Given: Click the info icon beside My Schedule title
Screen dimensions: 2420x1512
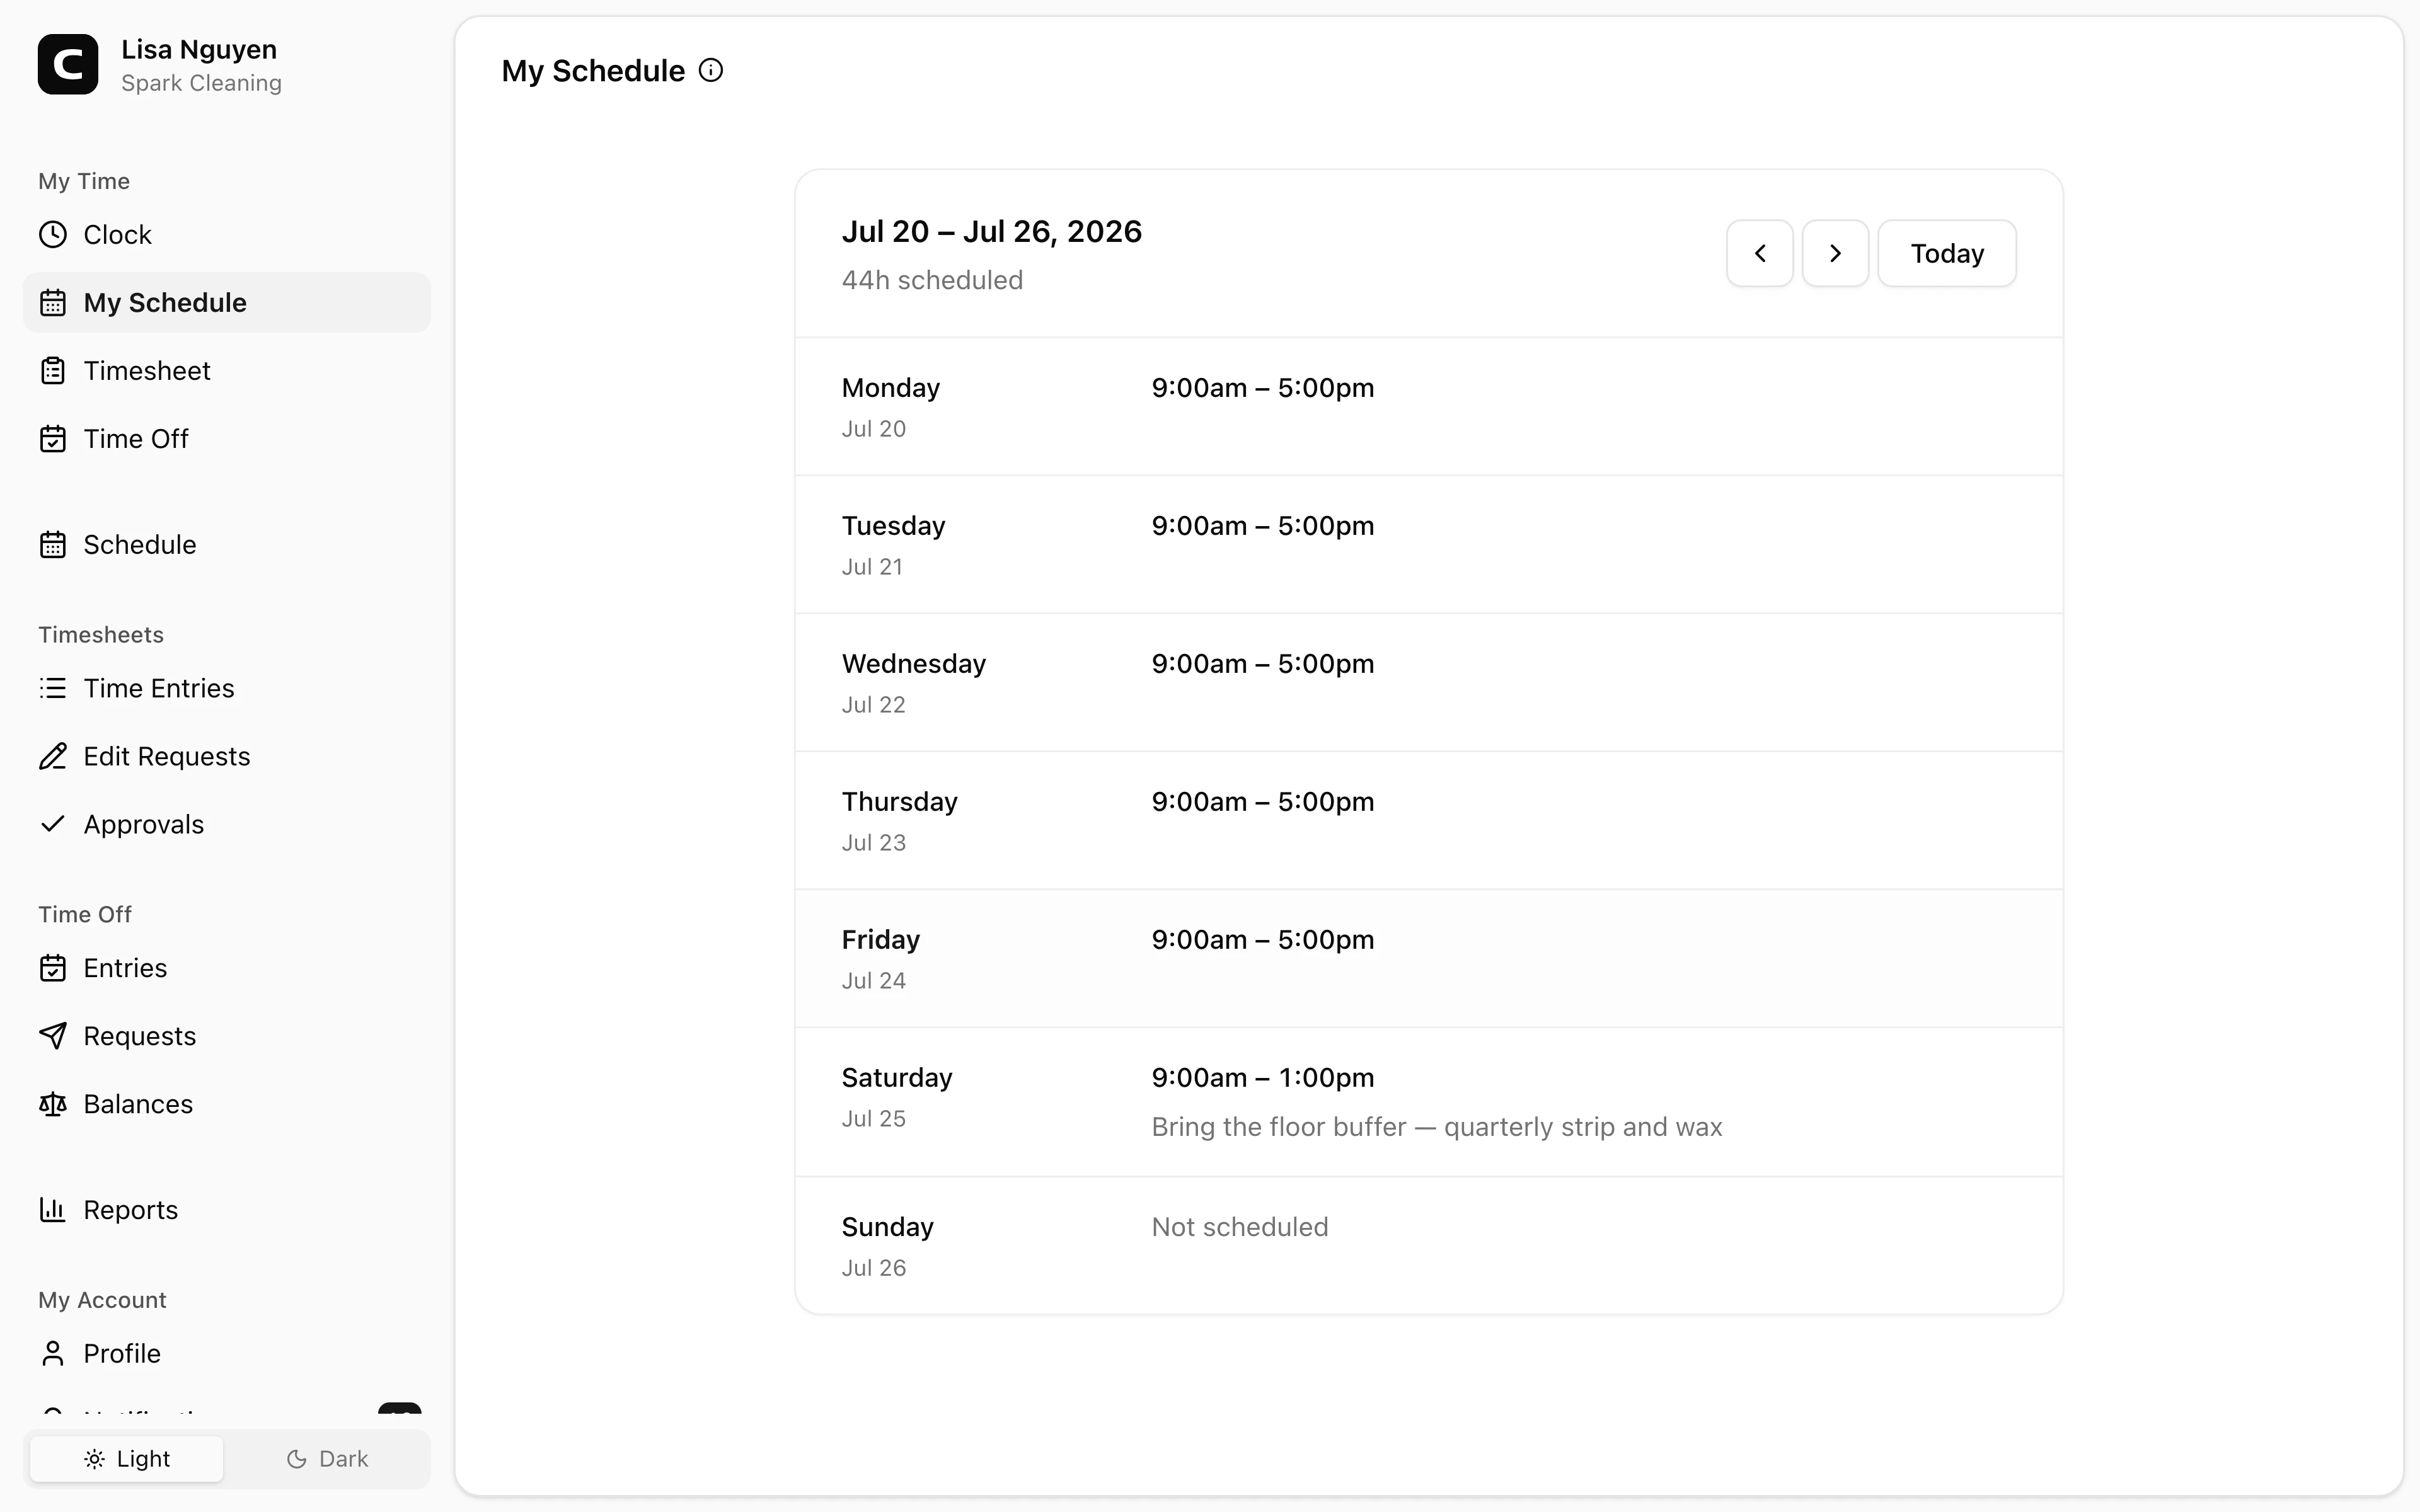Looking at the screenshot, I should pos(711,71).
